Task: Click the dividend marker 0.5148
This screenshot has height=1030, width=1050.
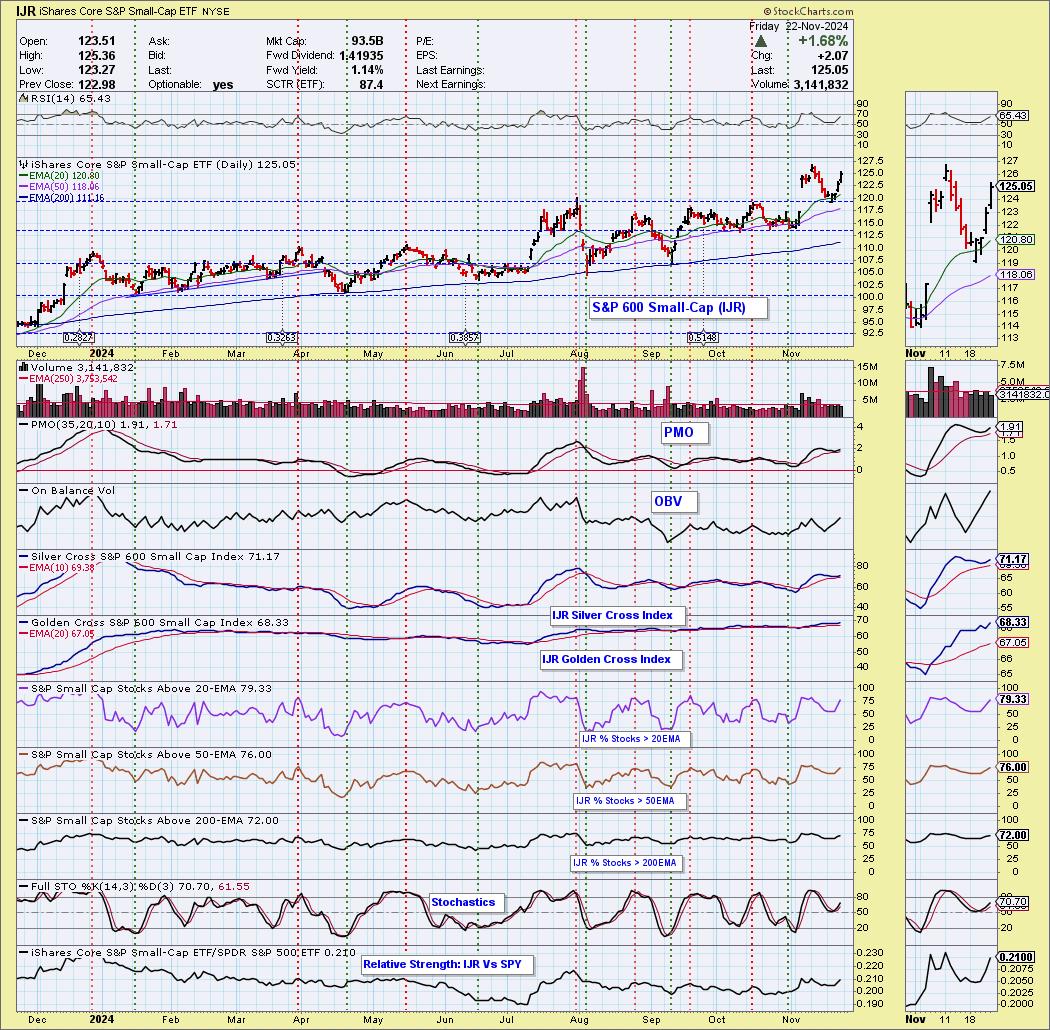Action: (x=702, y=338)
